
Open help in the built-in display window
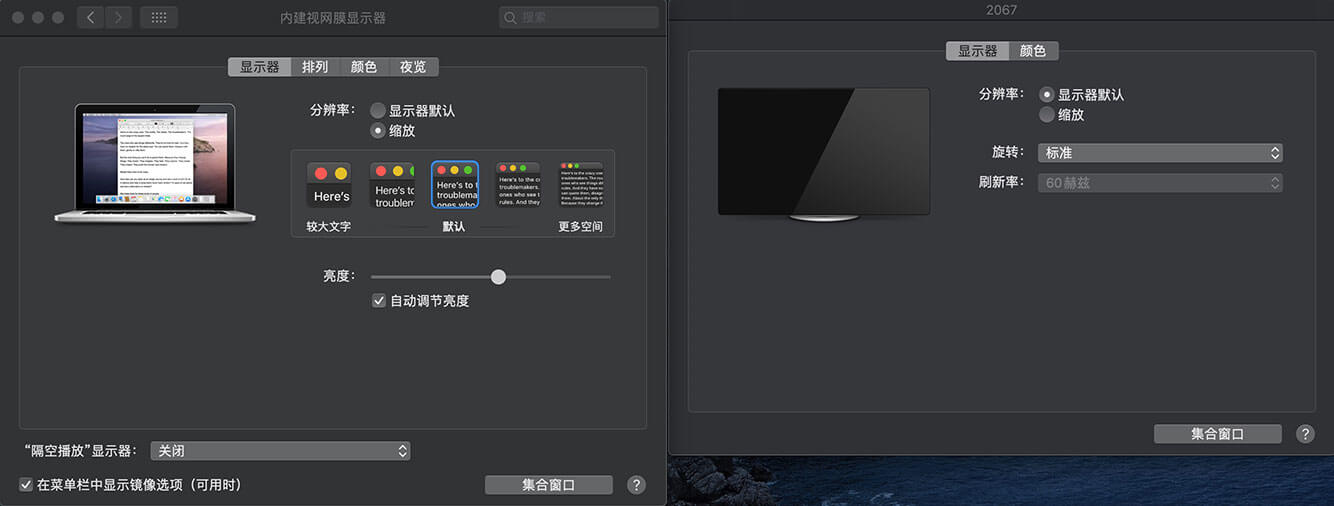[x=636, y=485]
